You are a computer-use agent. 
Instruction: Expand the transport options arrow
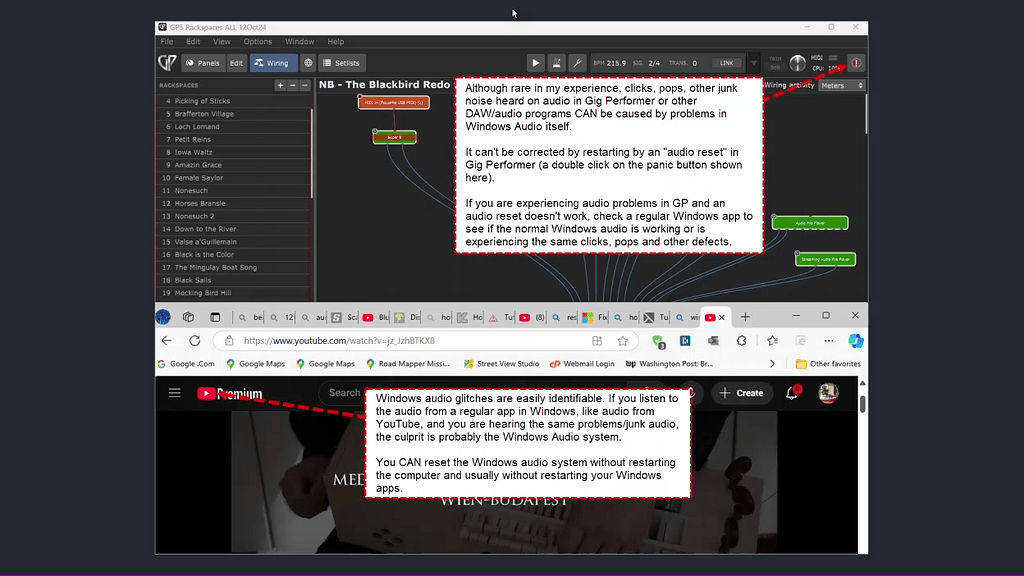coord(754,63)
